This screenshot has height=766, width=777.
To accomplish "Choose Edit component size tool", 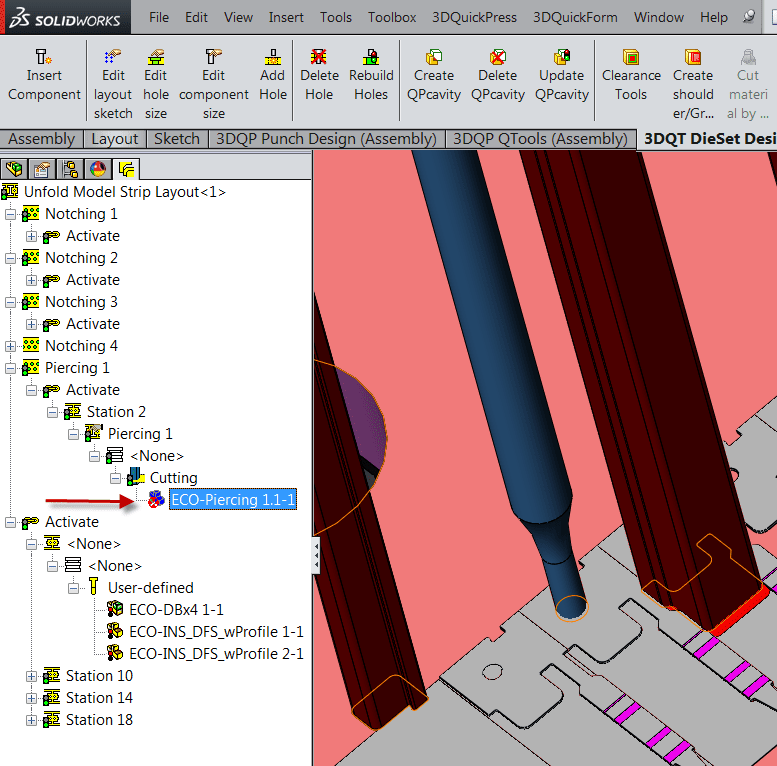I will [214, 84].
